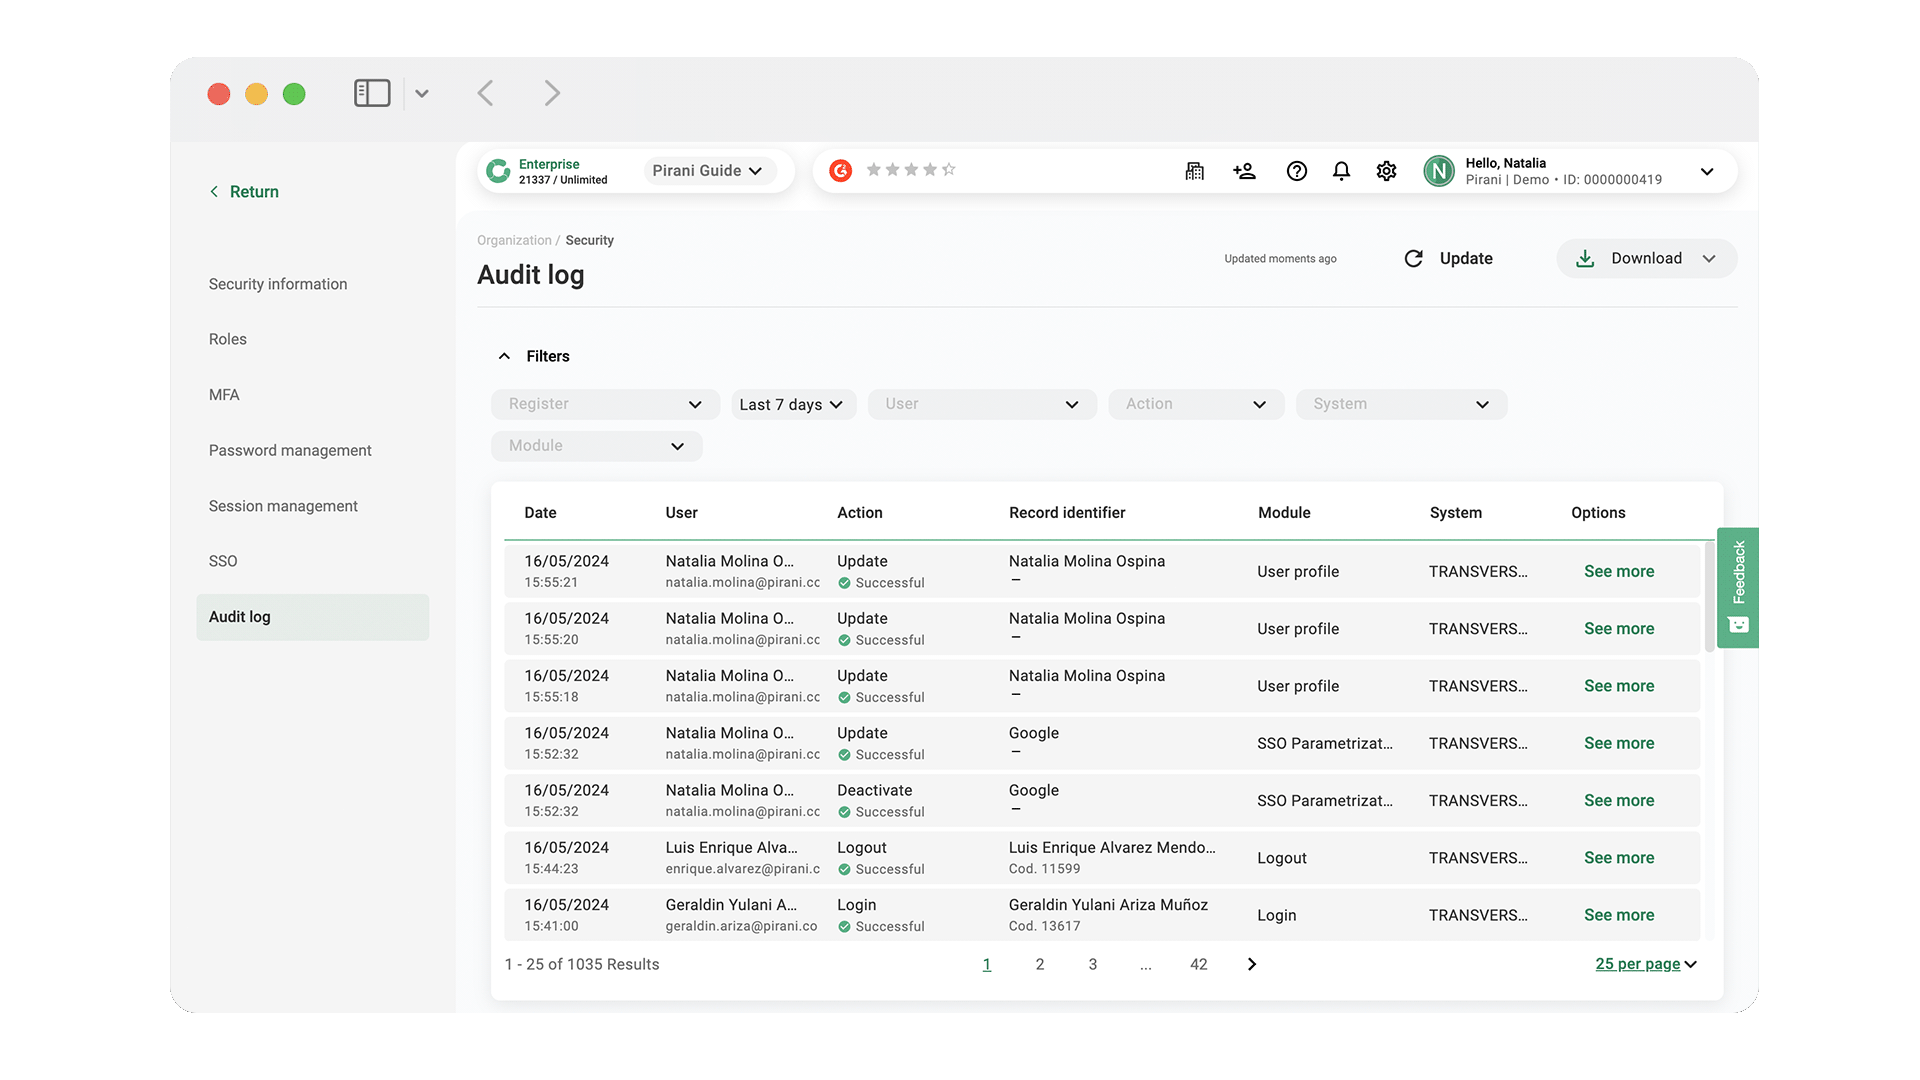This screenshot has width=1920, height=1080.
Task: Open the help question mark icon
Action: (1296, 171)
